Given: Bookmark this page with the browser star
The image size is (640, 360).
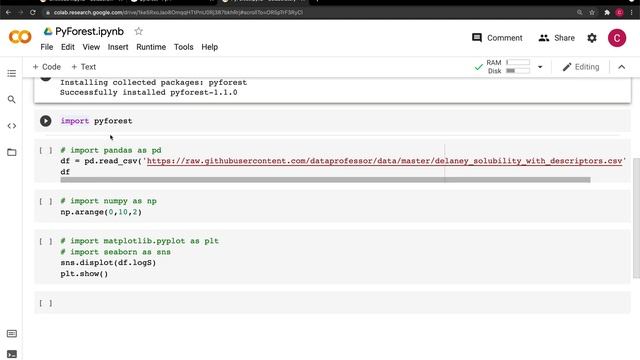Looking at the screenshot, I should tap(592, 13).
